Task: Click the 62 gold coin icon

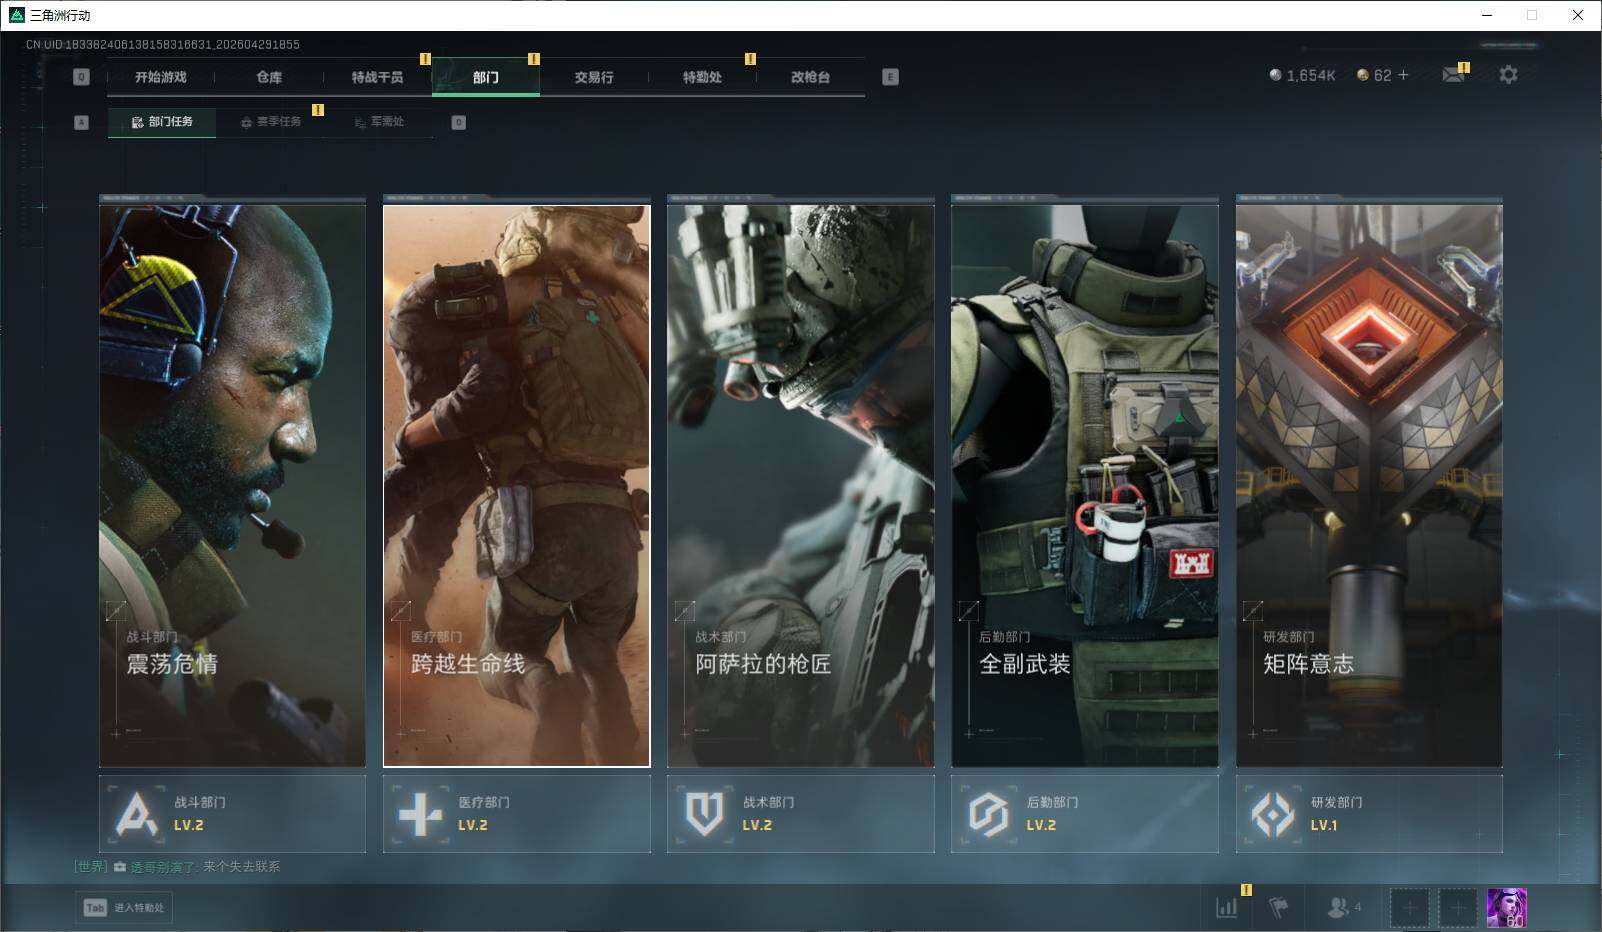Action: (x=1362, y=75)
